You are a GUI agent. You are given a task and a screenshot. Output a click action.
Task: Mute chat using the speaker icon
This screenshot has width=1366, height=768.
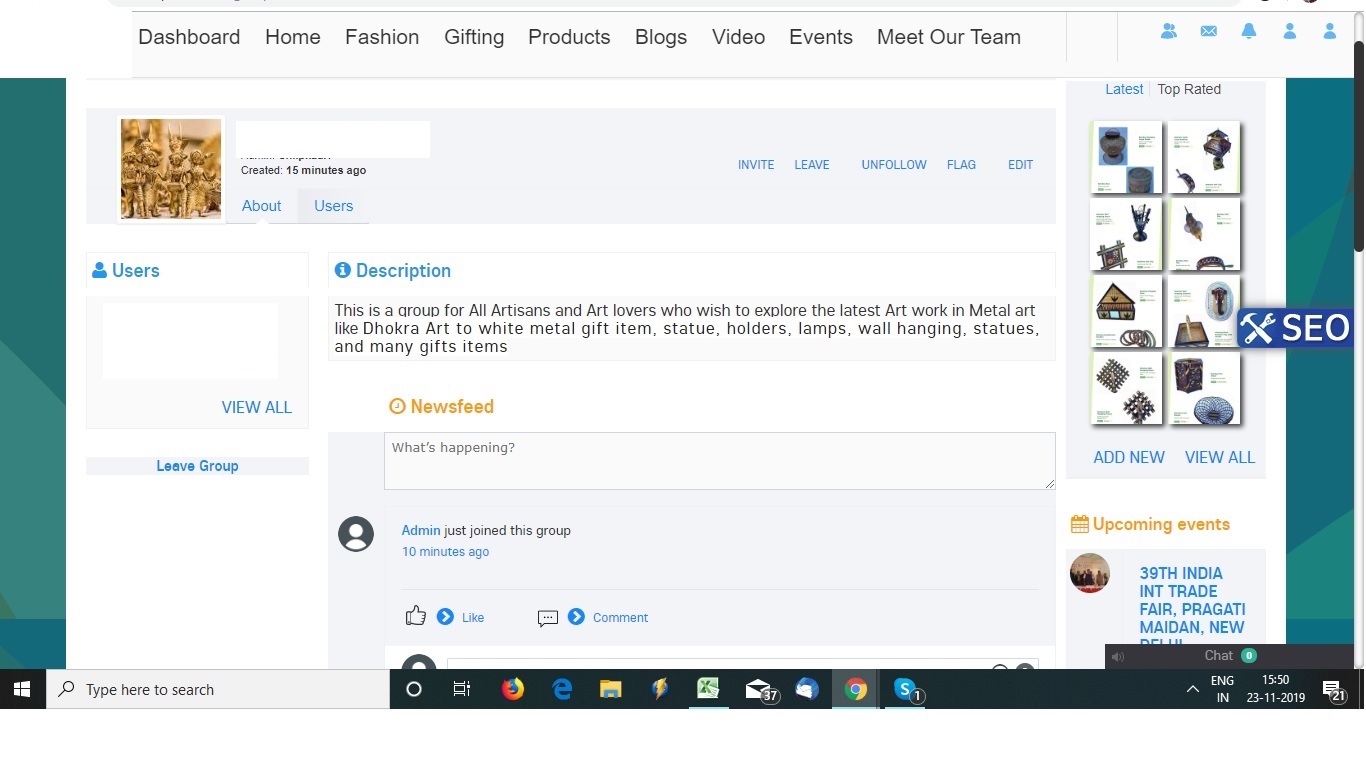point(1118,657)
